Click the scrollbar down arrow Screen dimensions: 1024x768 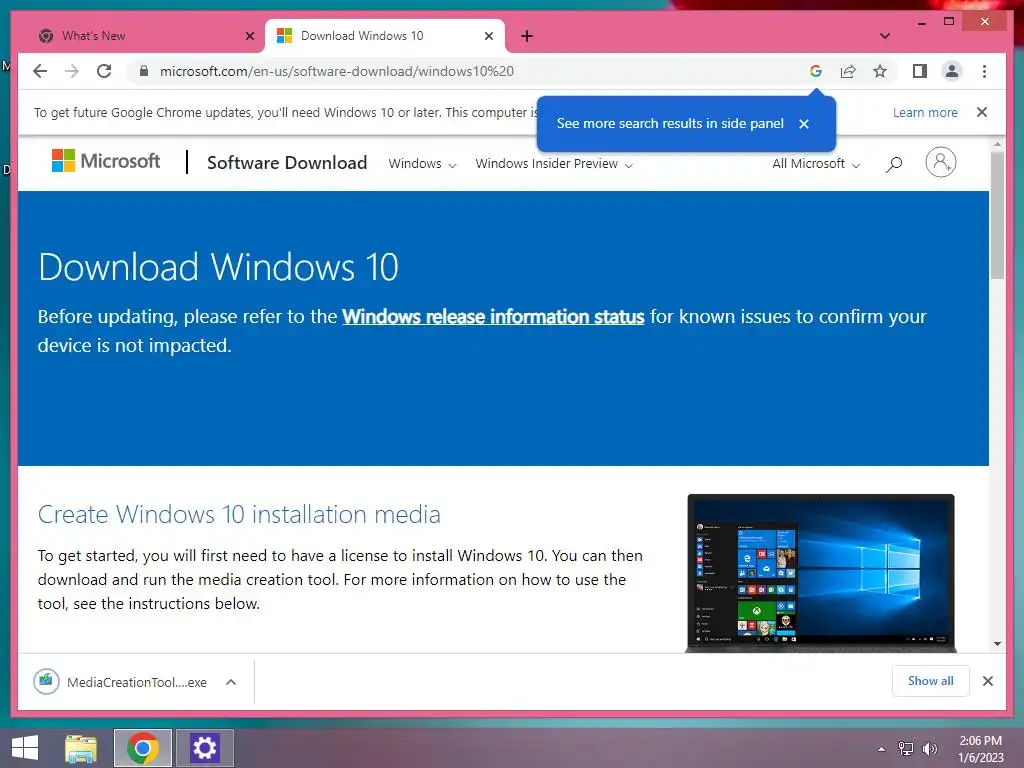coord(997,644)
